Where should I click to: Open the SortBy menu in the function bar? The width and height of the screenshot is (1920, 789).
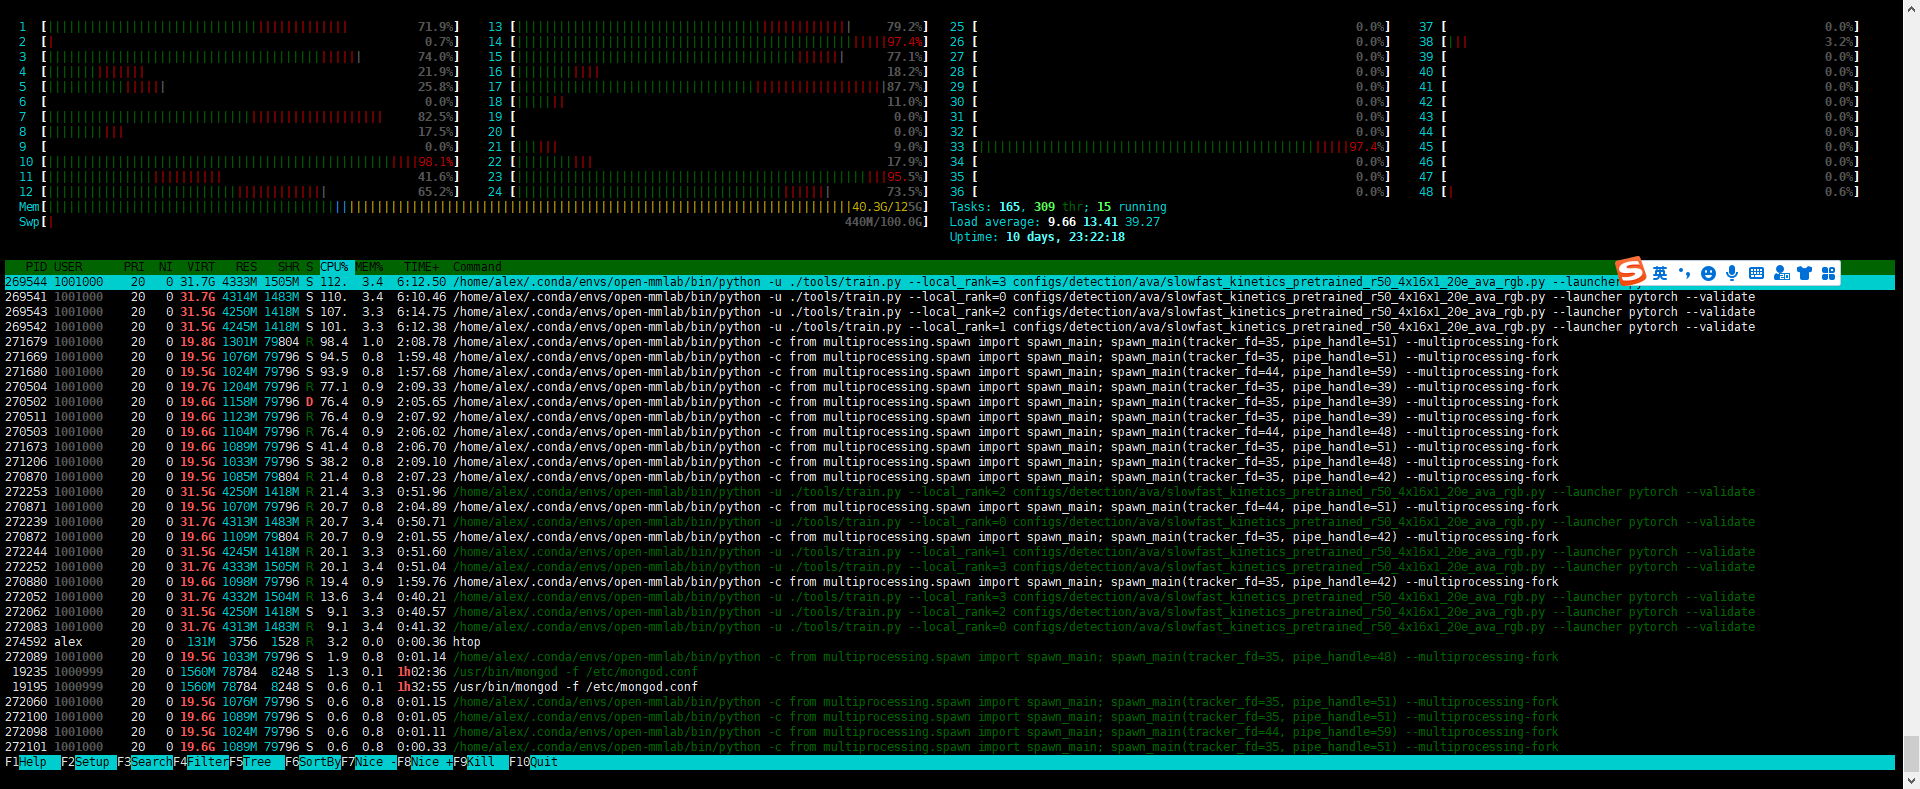click(312, 762)
